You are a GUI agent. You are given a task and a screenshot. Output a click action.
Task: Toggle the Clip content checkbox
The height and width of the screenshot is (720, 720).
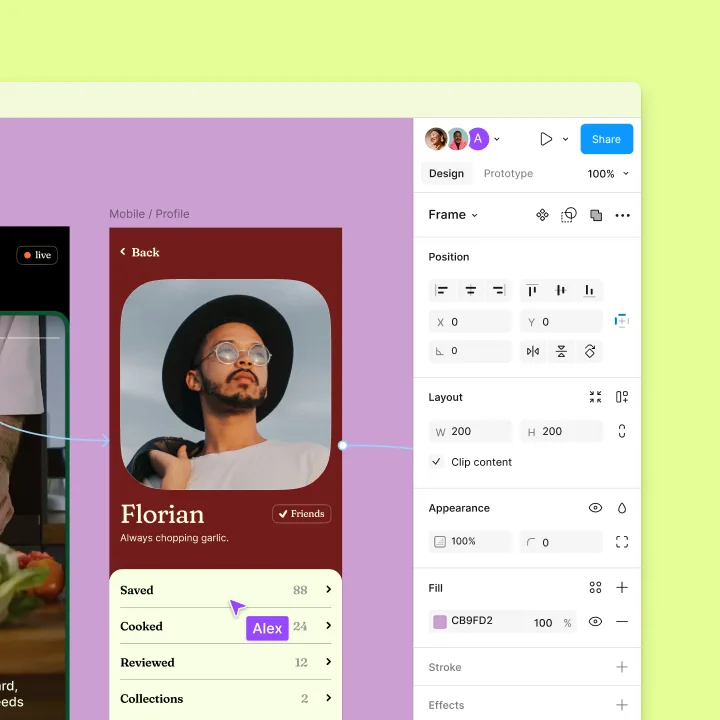(x=437, y=461)
